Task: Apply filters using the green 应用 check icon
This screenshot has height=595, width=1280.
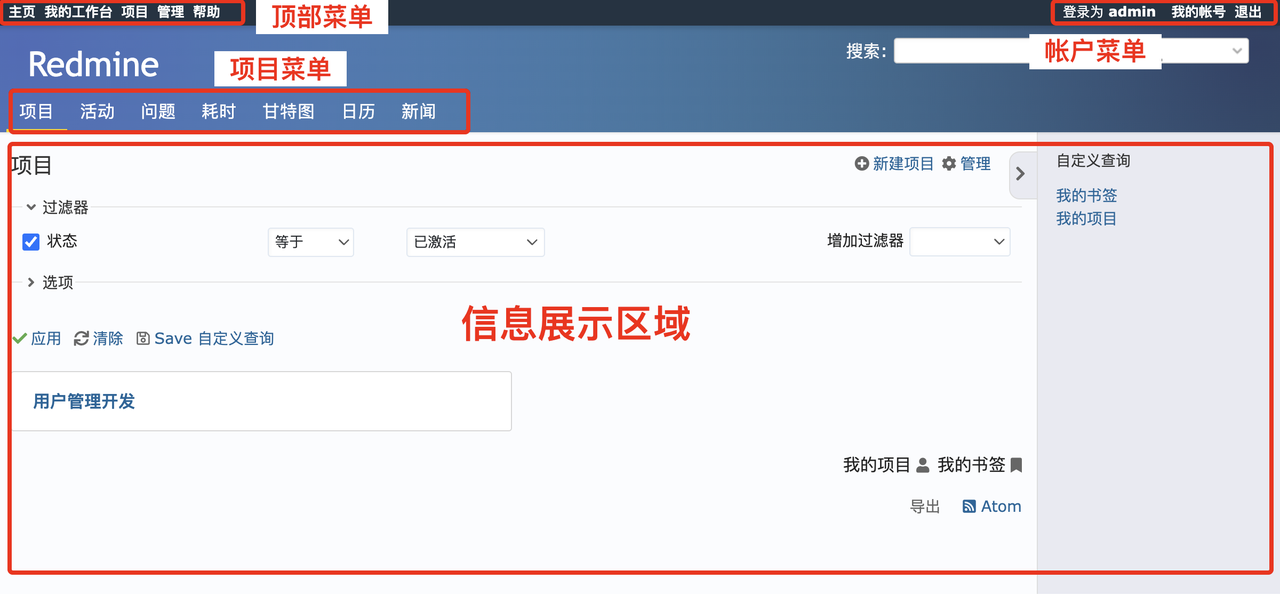Action: point(20,338)
